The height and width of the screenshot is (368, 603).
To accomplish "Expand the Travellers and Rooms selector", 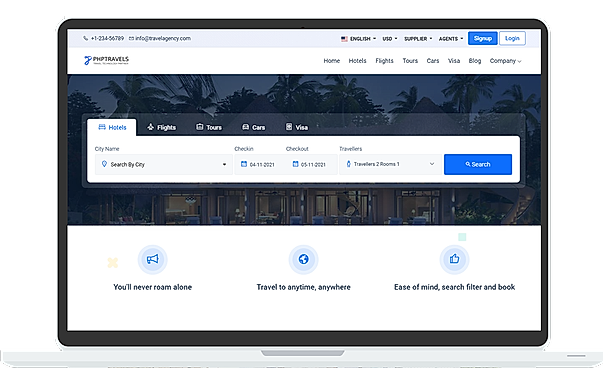I will coord(390,164).
